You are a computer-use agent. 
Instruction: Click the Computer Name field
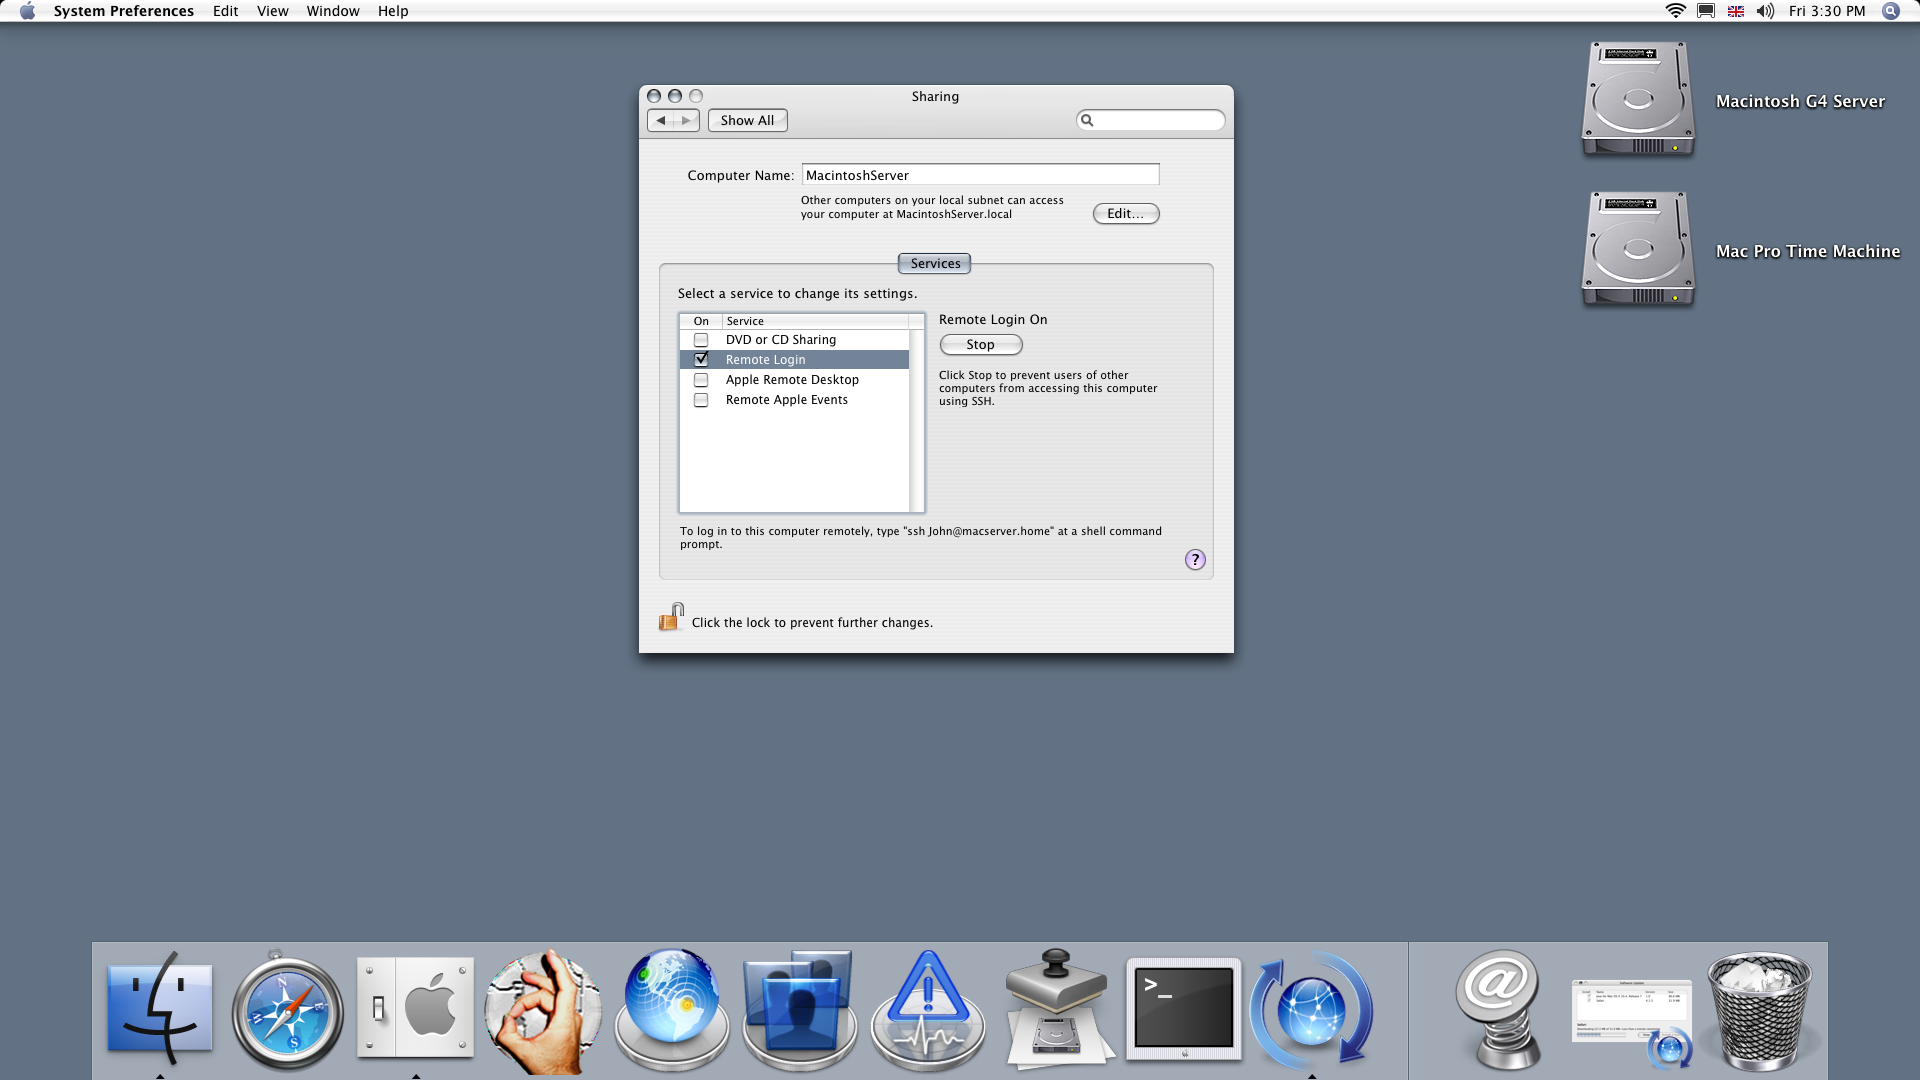[x=980, y=175]
